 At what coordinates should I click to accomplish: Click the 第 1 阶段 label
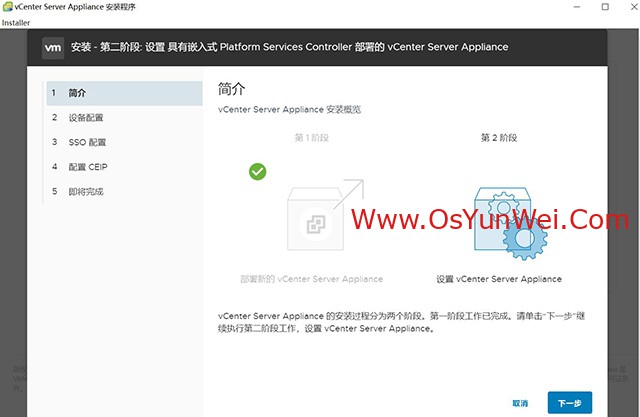coord(312,138)
